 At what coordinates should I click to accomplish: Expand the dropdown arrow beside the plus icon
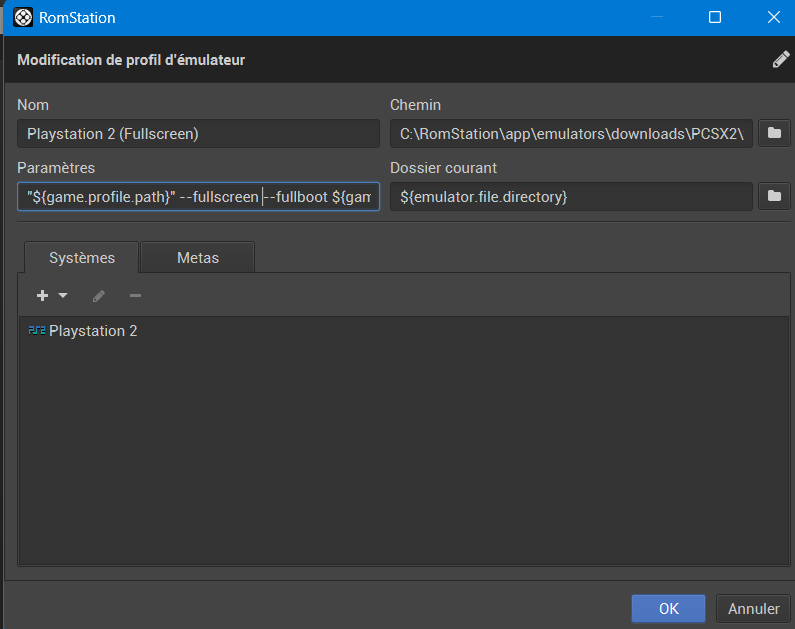63,296
